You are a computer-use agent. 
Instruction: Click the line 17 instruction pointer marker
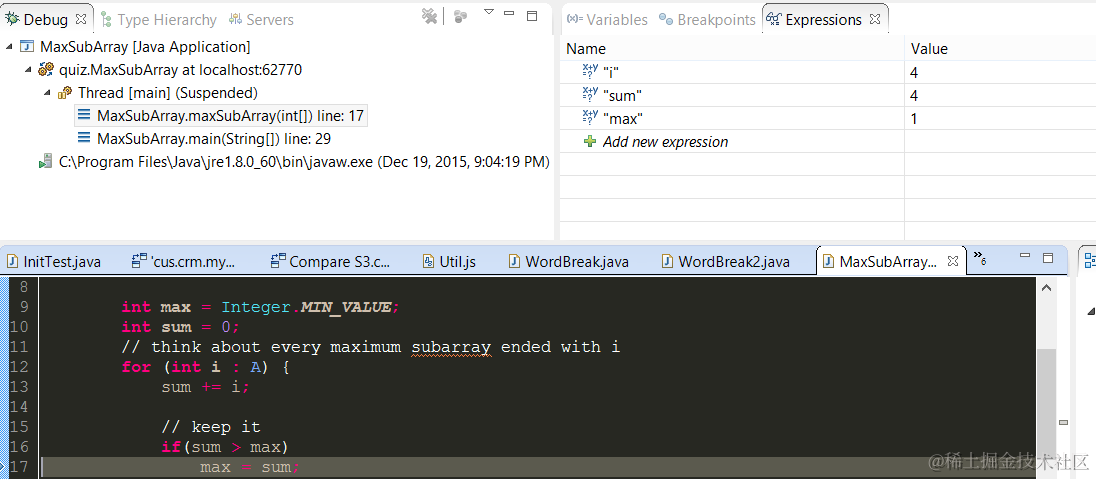click(3, 466)
